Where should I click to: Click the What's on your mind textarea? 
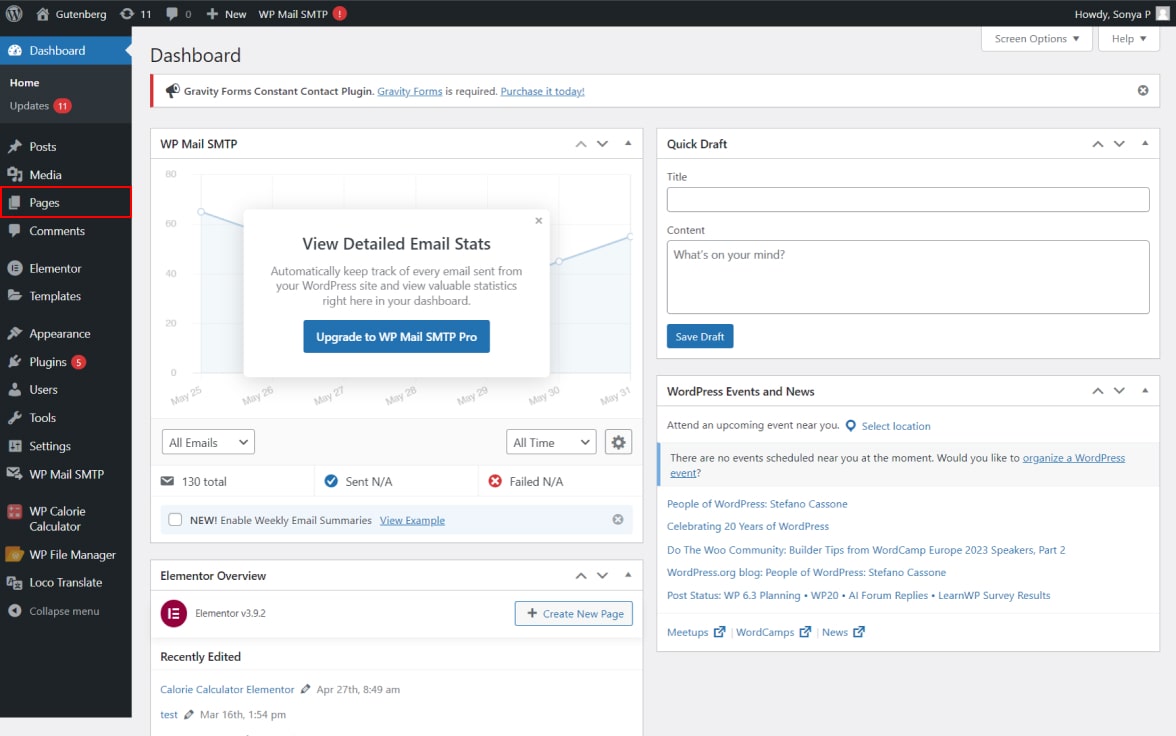(908, 277)
